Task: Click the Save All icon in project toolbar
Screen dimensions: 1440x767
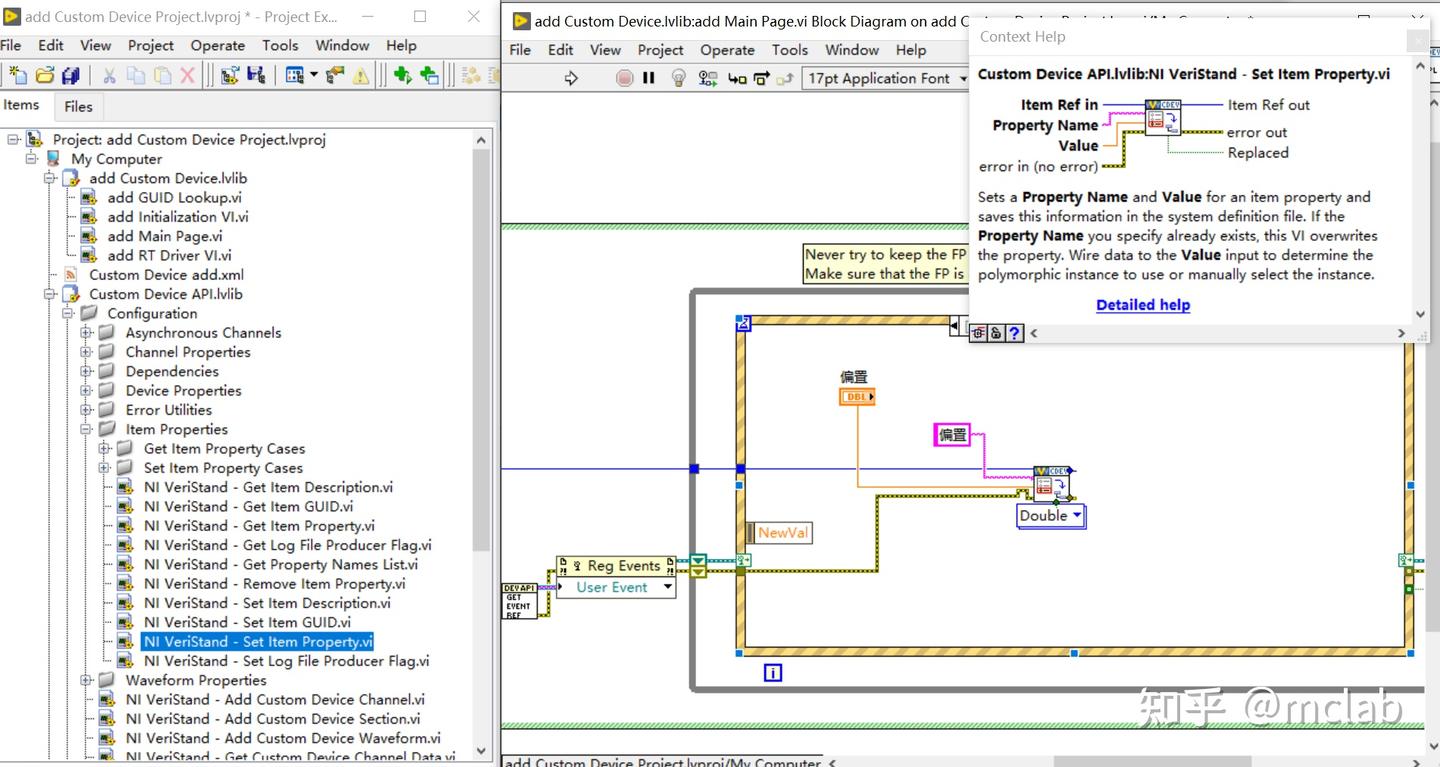Action: [70, 75]
